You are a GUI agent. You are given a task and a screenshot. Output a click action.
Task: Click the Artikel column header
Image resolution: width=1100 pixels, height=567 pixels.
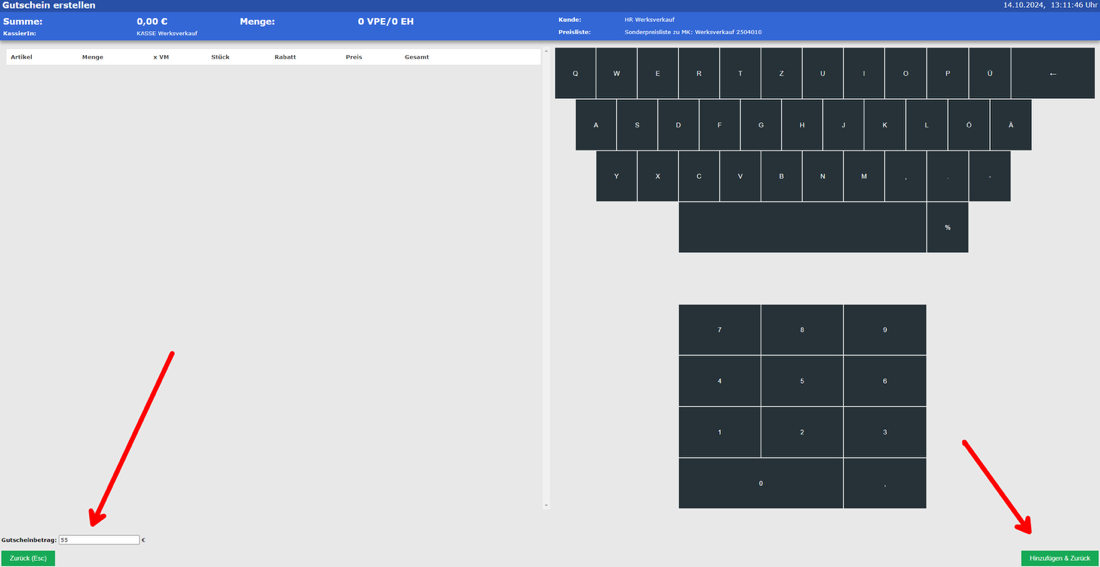(x=22, y=57)
